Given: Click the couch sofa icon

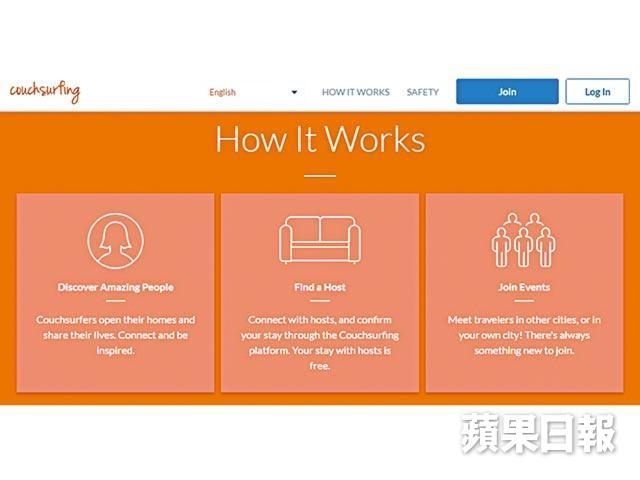Looking at the screenshot, I should (320, 240).
